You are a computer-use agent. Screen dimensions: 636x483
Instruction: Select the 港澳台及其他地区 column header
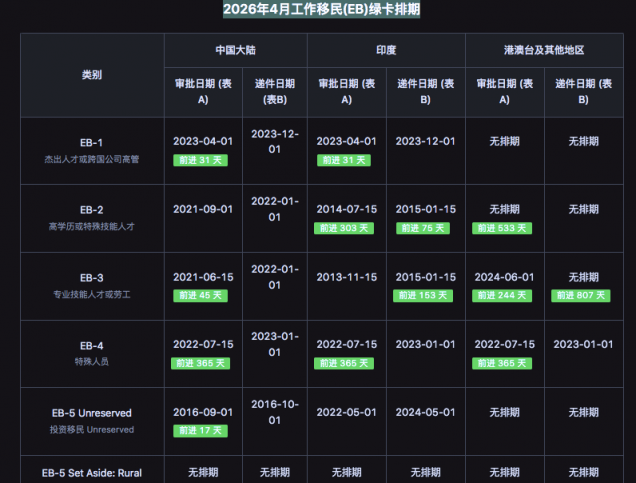coord(544,50)
